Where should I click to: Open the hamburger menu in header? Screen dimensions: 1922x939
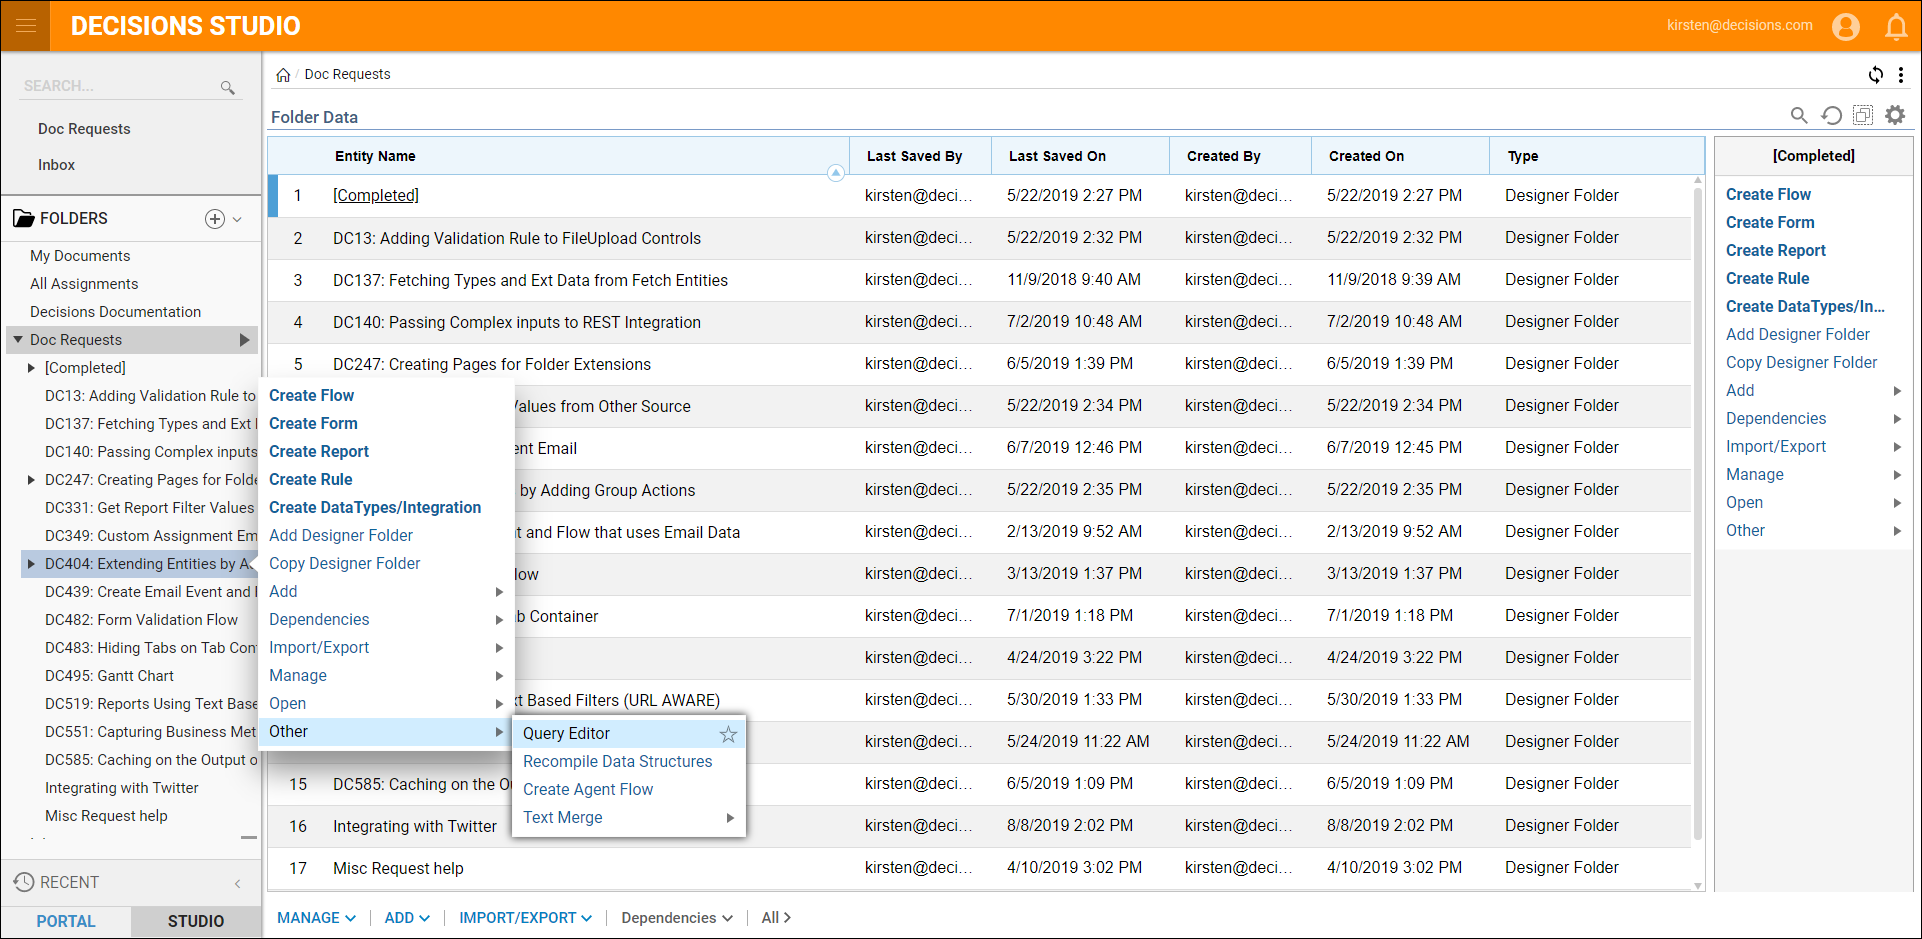pyautogui.click(x=26, y=26)
